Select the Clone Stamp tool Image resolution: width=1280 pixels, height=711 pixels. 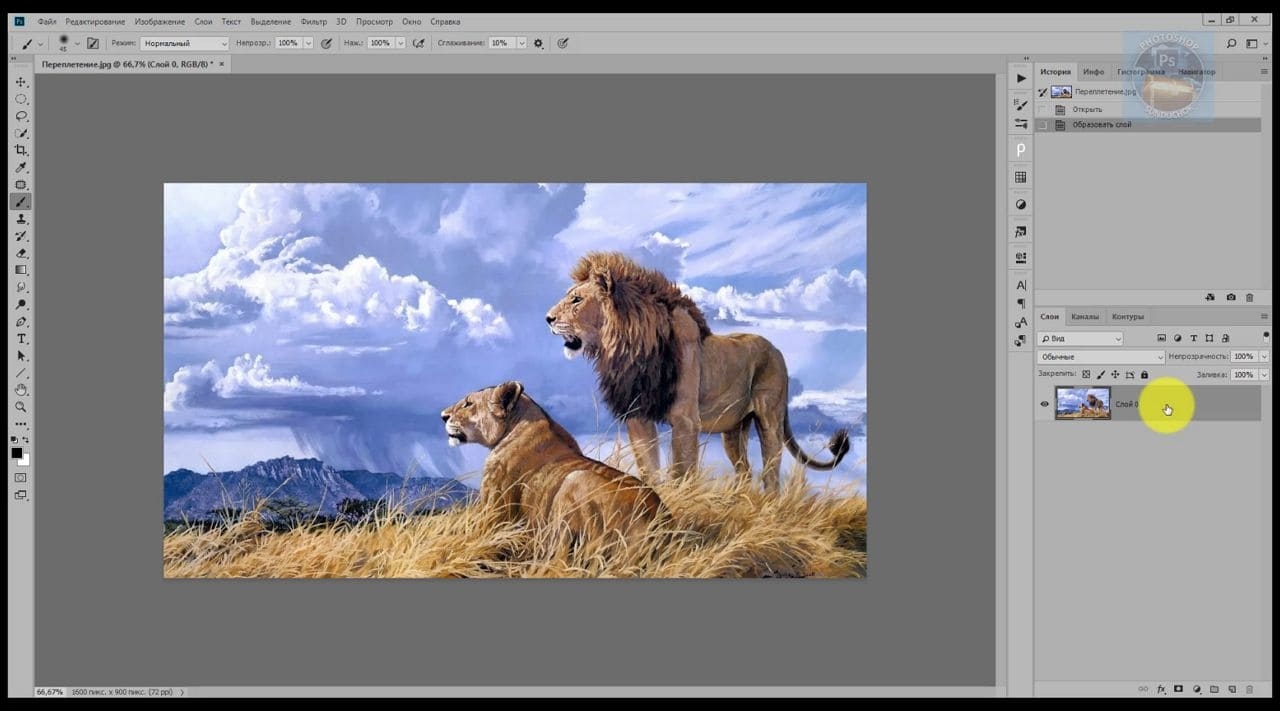tap(21, 219)
